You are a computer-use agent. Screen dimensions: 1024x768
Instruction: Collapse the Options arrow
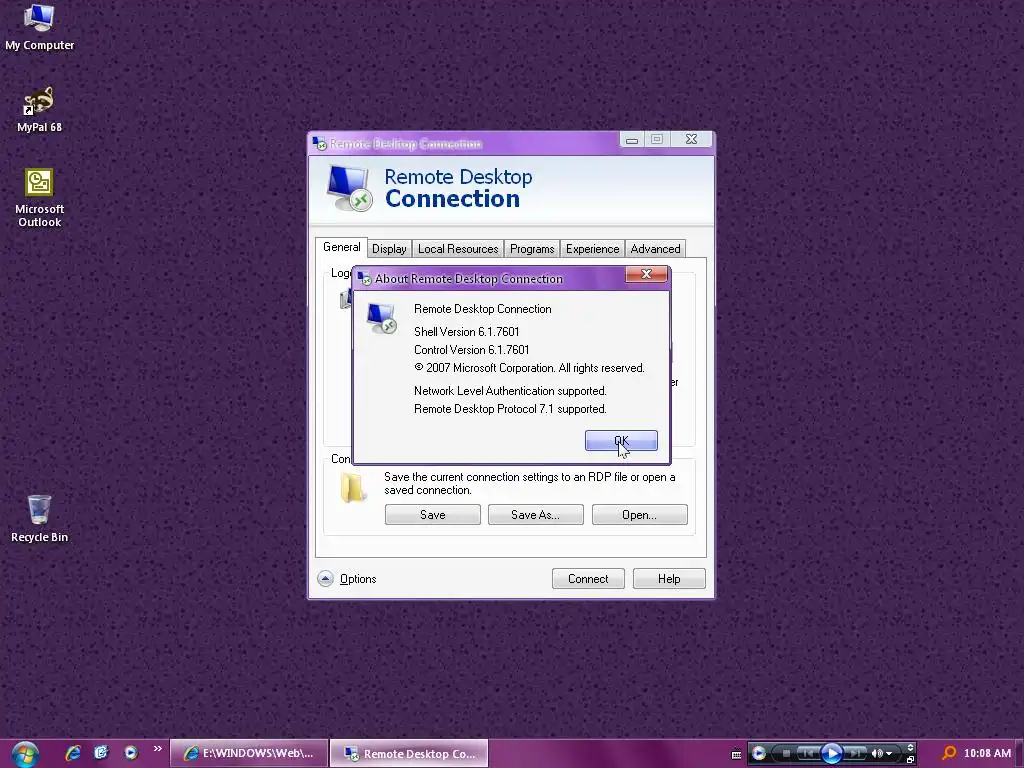point(325,579)
